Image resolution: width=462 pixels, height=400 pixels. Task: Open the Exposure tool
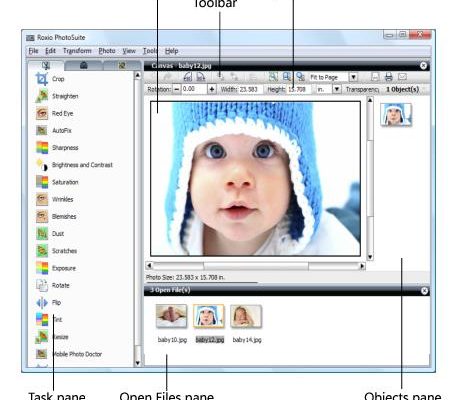pyautogui.click(x=56, y=268)
